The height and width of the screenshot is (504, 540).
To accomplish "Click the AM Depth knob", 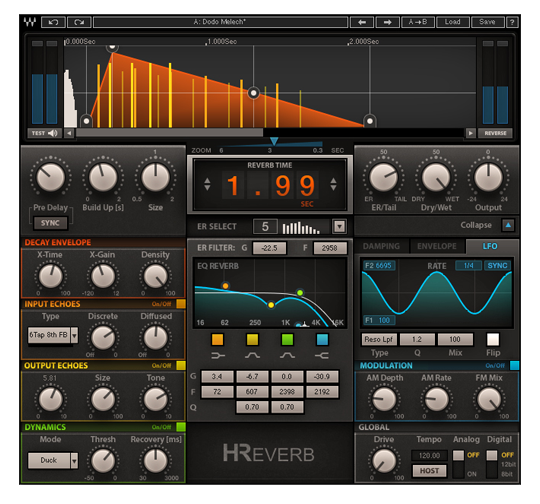I will (384, 399).
